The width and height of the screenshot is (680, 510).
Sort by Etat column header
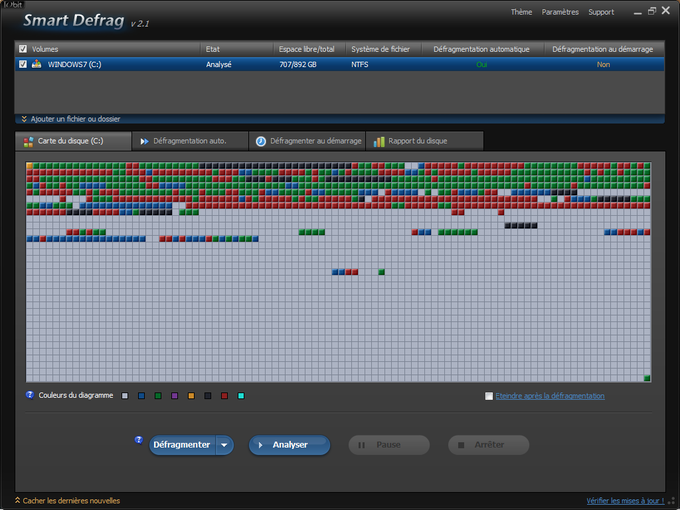tap(237, 49)
